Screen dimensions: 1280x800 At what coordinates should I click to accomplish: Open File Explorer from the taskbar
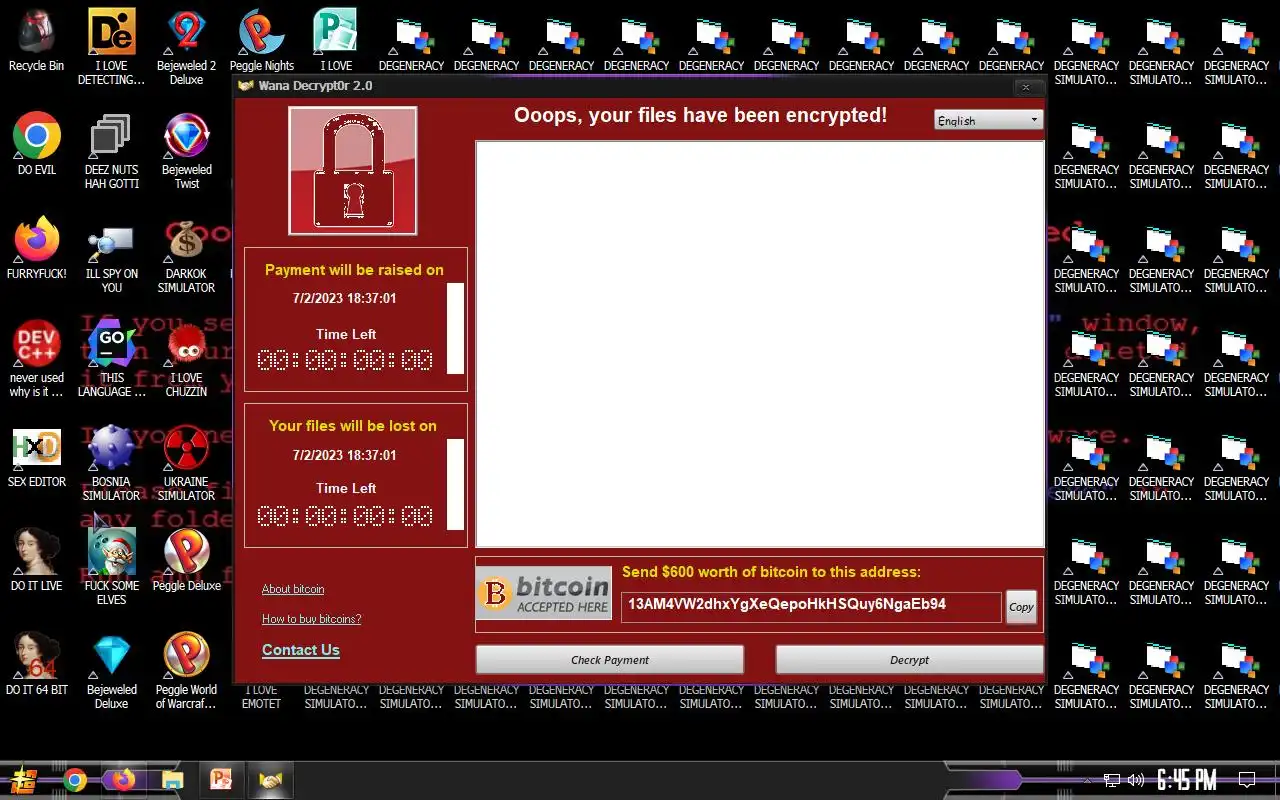[x=172, y=780]
